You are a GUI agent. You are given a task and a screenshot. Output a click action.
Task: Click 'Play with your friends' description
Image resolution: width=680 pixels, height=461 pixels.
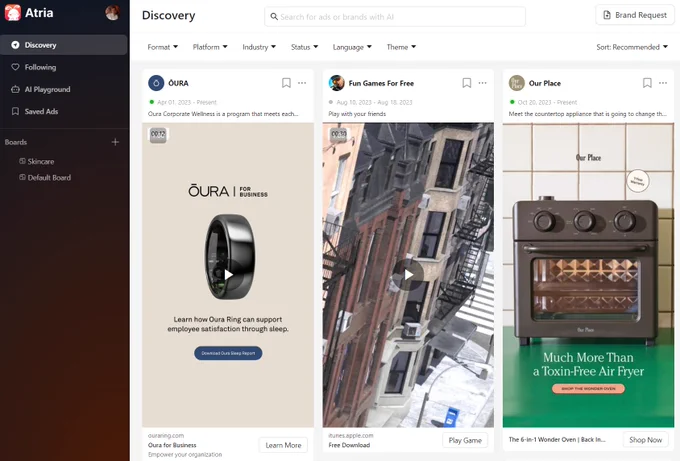(x=357, y=114)
